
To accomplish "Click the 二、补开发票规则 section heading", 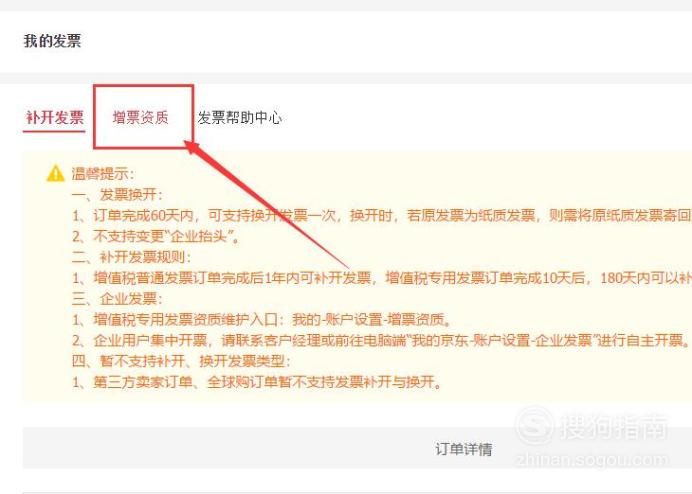I will pos(132,257).
